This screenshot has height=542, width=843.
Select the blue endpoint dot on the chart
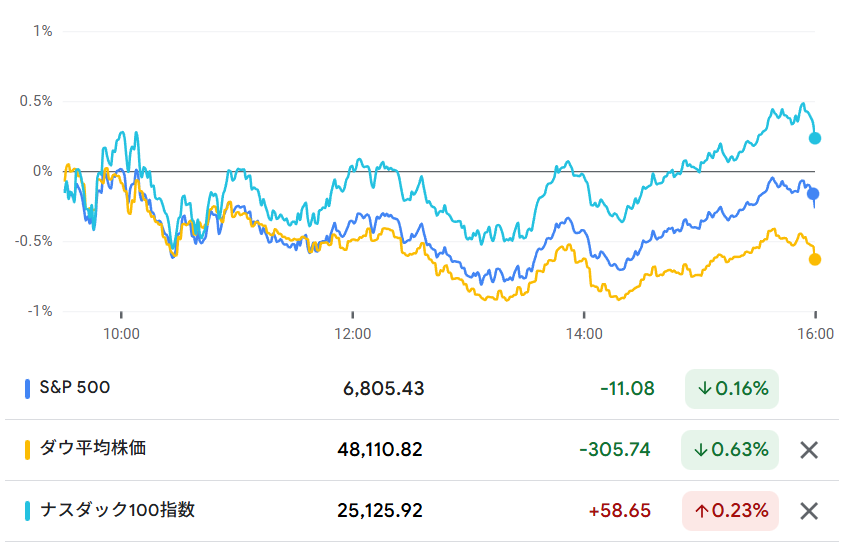tap(813, 194)
